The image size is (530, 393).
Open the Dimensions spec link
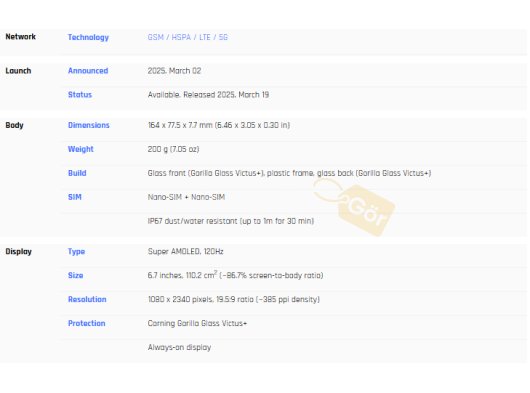[89, 125]
